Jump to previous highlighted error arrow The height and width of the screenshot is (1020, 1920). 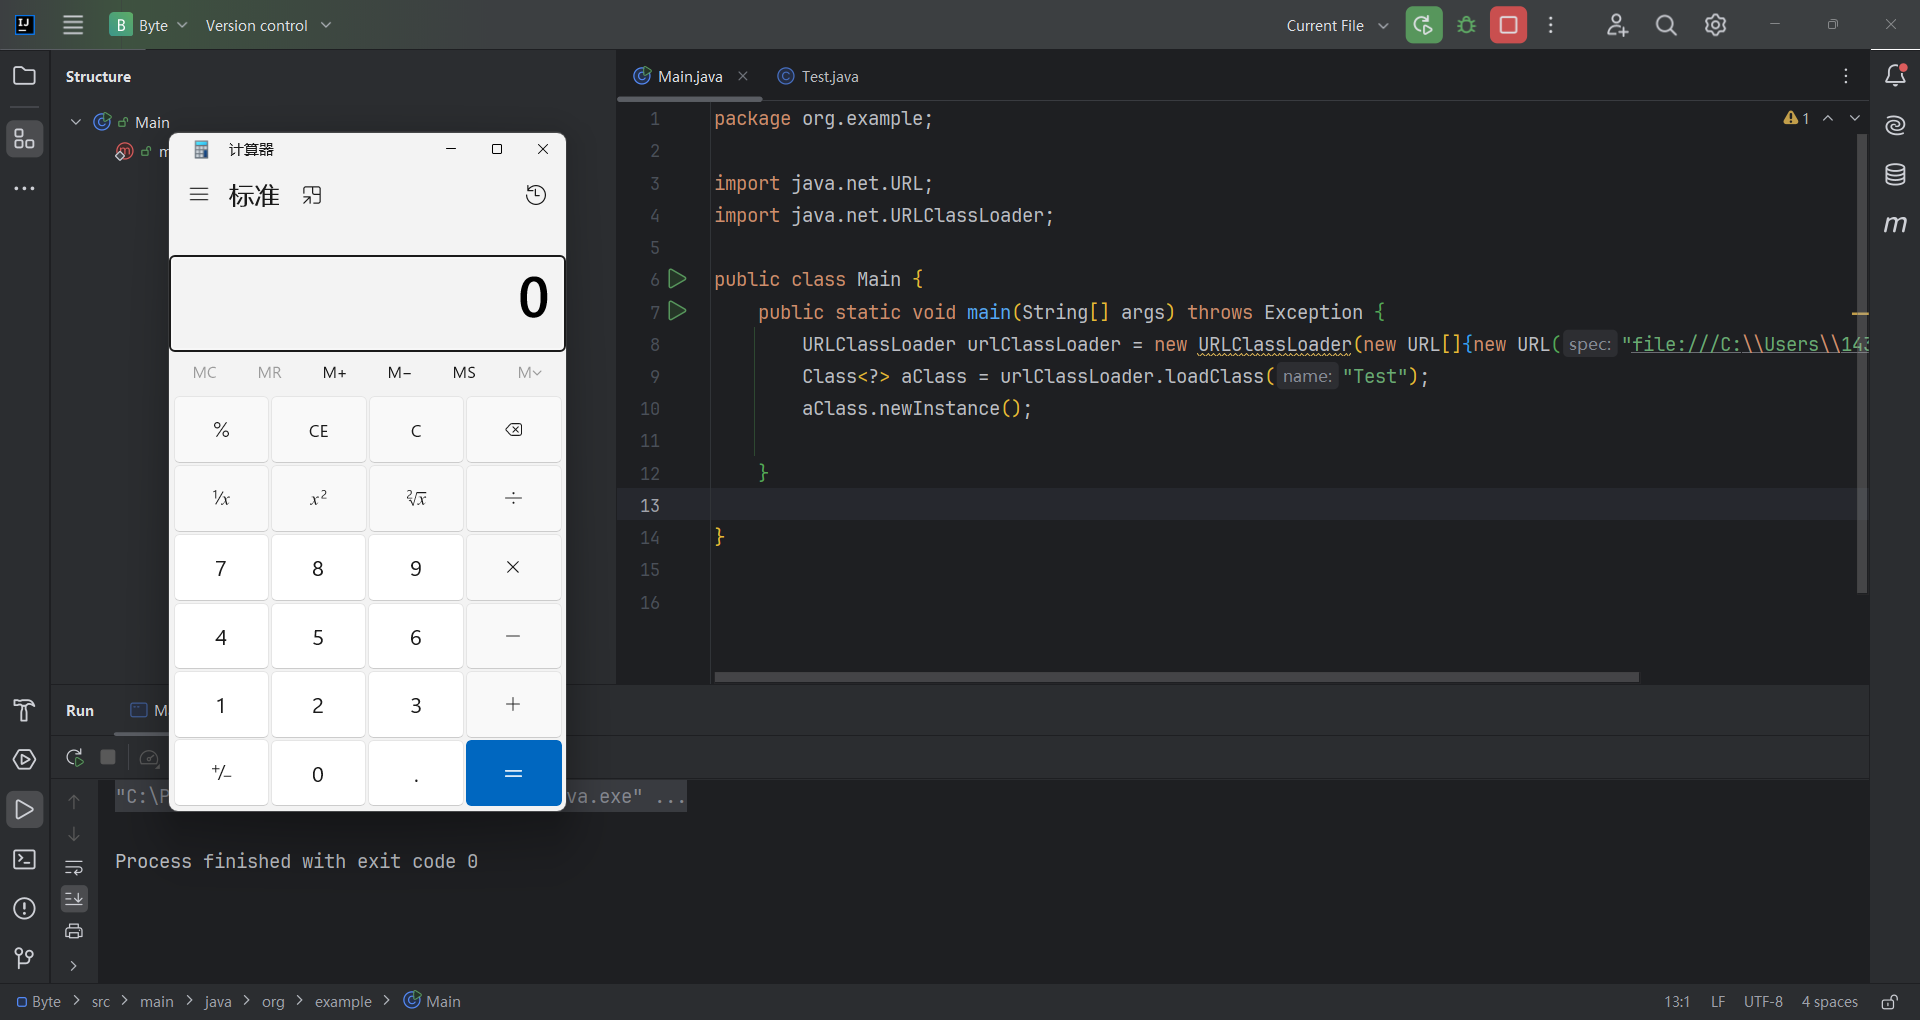[1828, 118]
